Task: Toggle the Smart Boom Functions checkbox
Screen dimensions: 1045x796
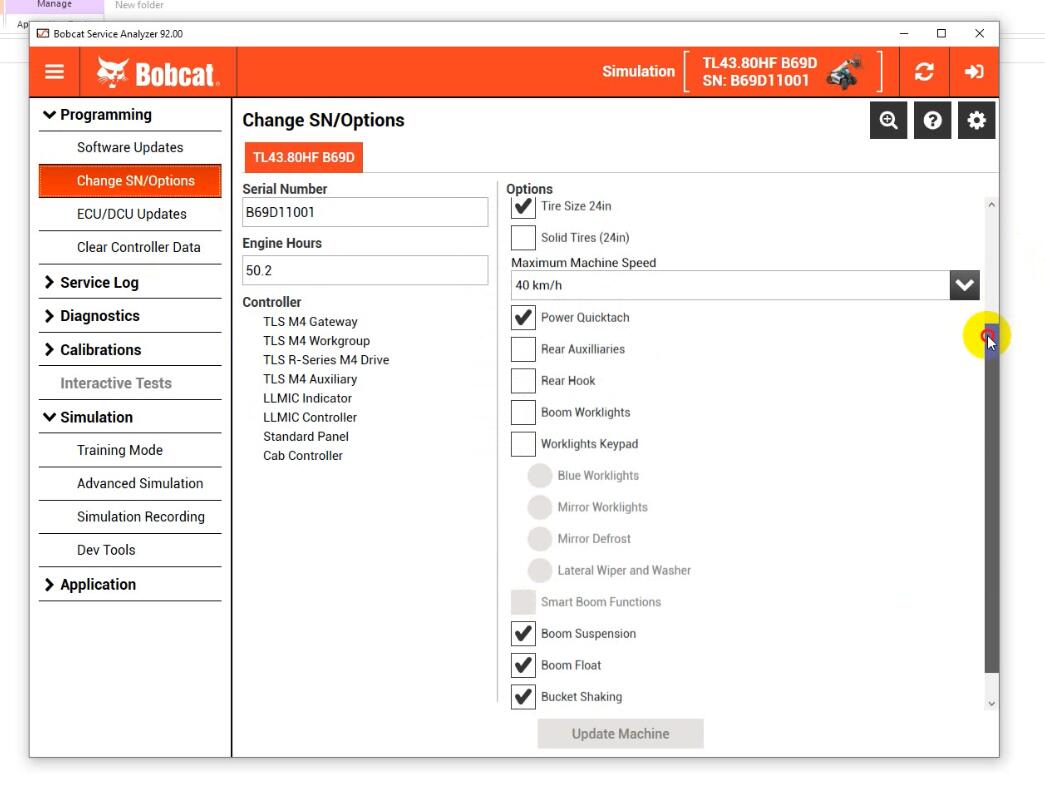Action: [x=523, y=602]
